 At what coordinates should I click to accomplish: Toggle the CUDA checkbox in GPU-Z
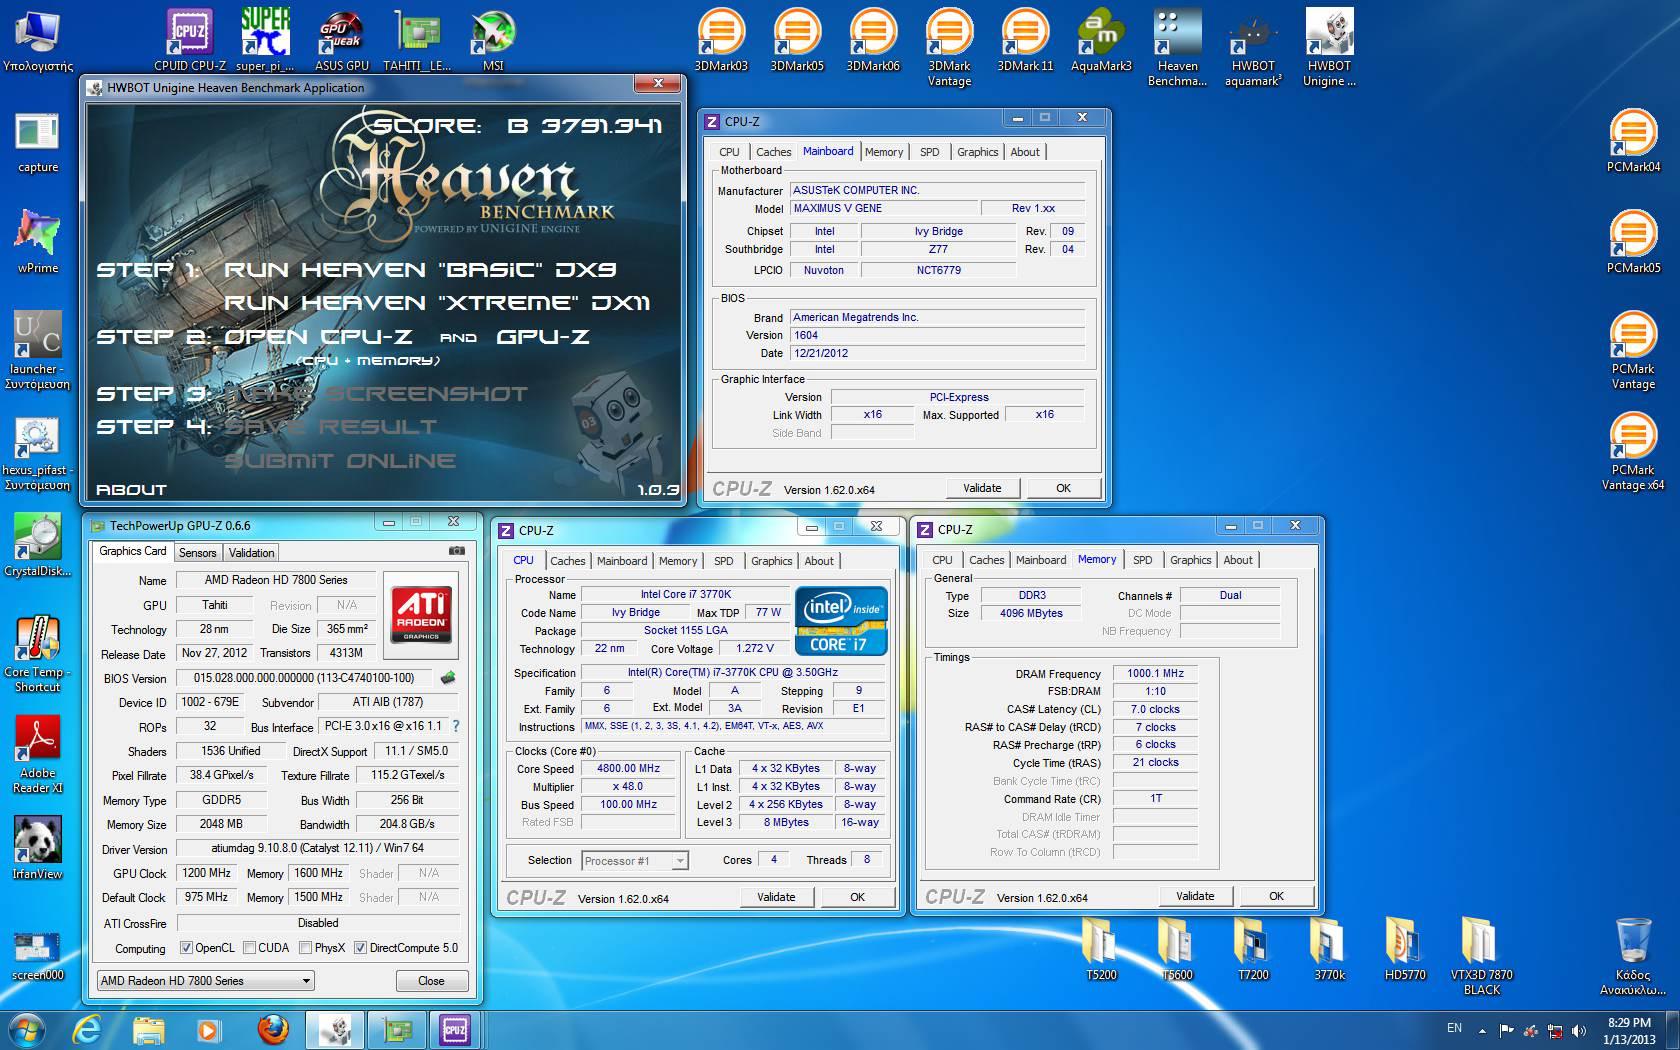tap(249, 948)
